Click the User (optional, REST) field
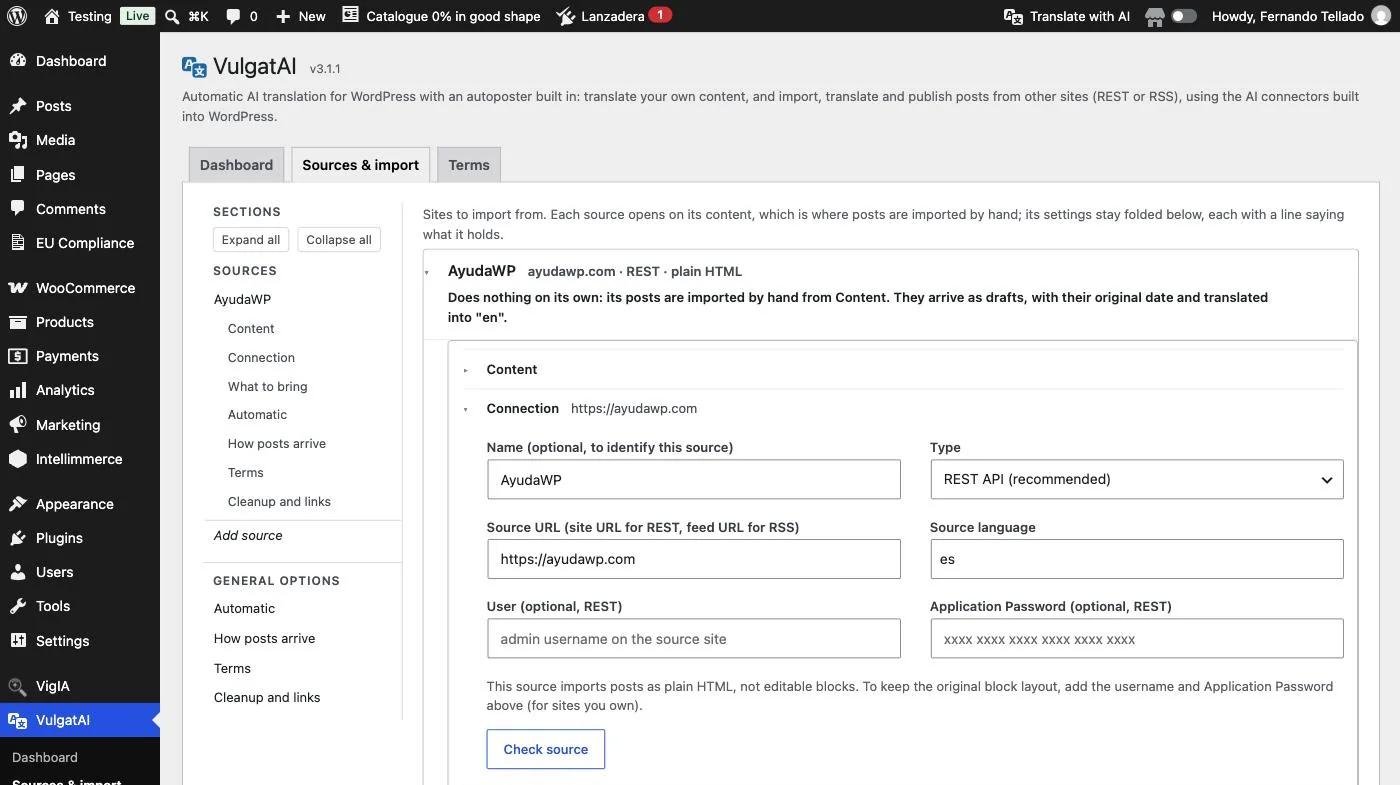 (x=694, y=639)
